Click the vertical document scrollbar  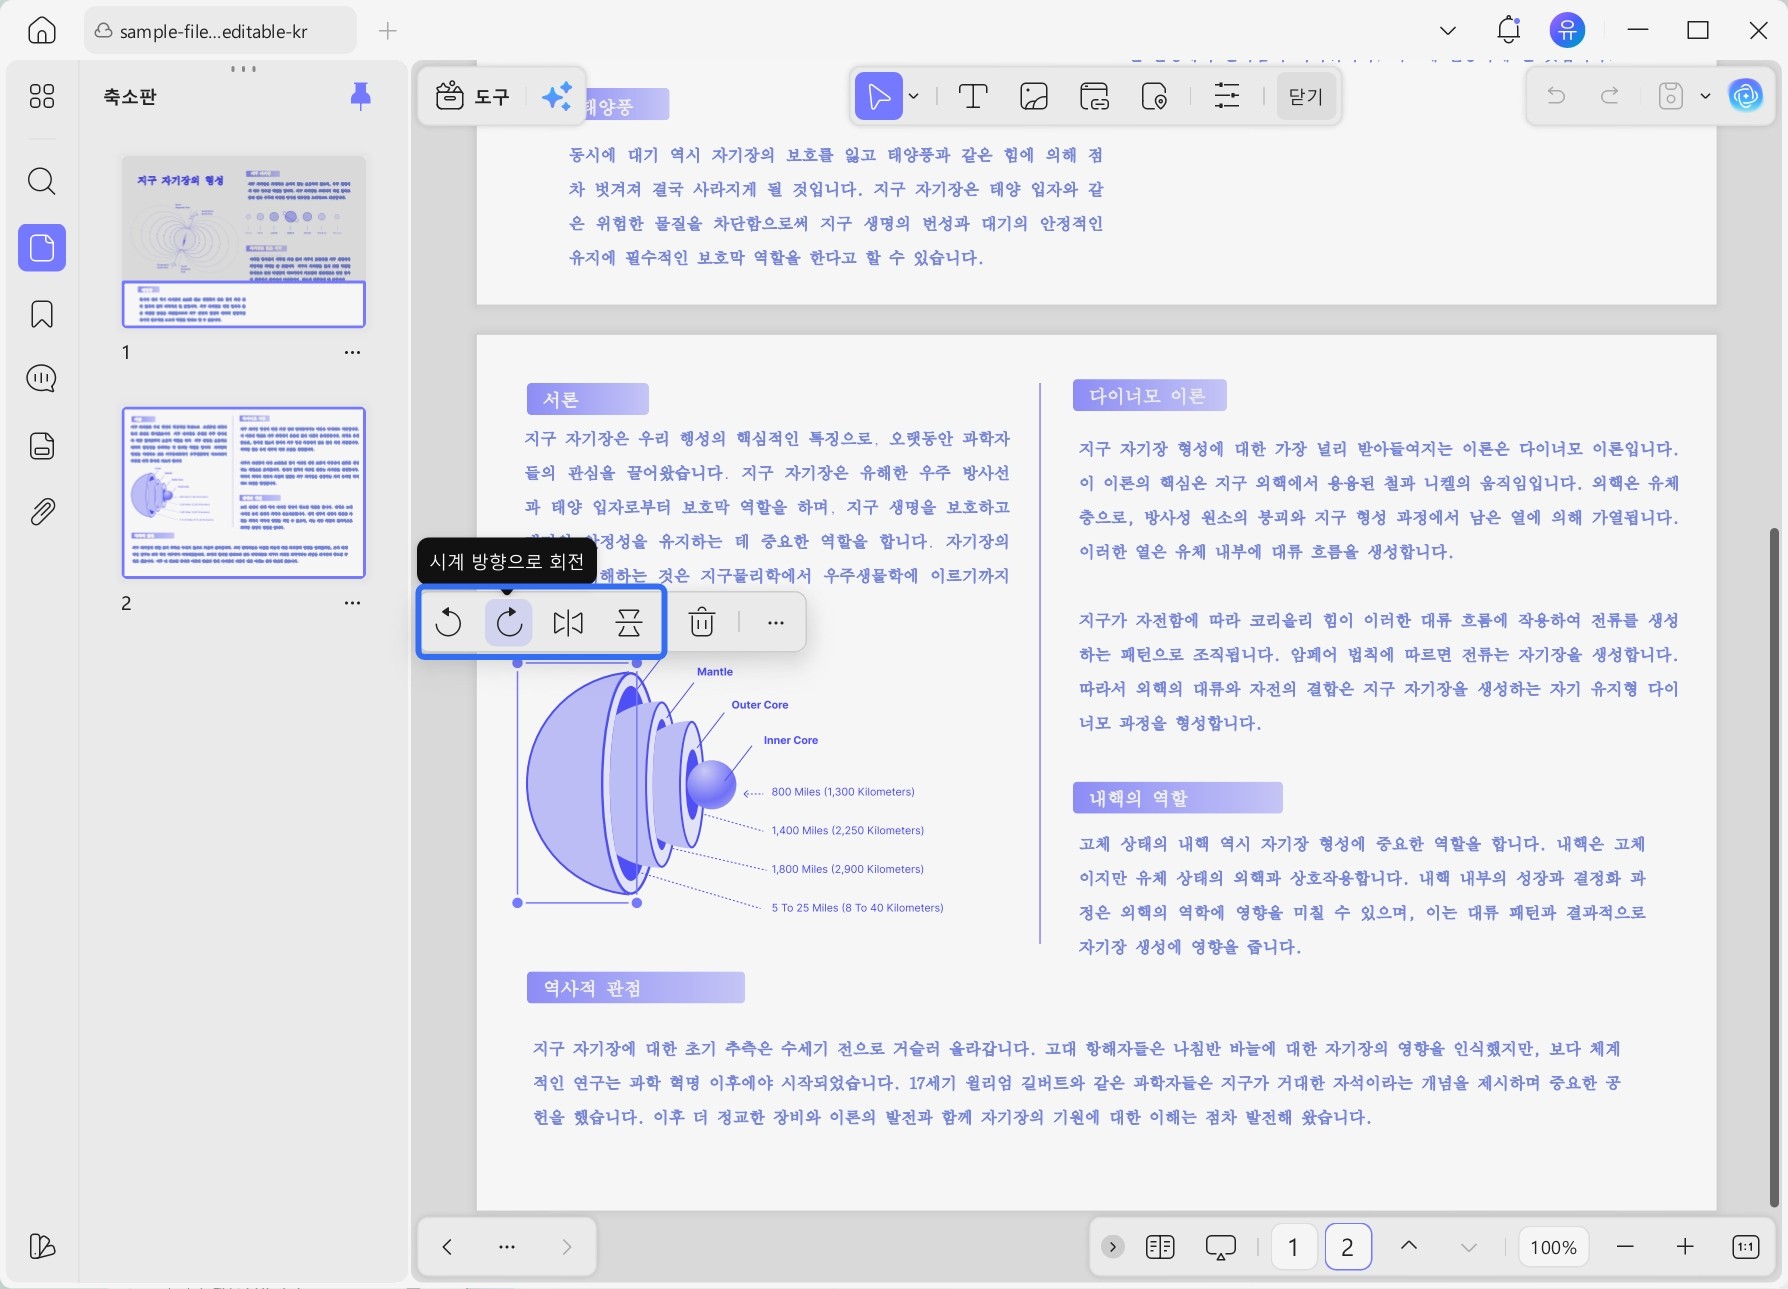click(1775, 866)
